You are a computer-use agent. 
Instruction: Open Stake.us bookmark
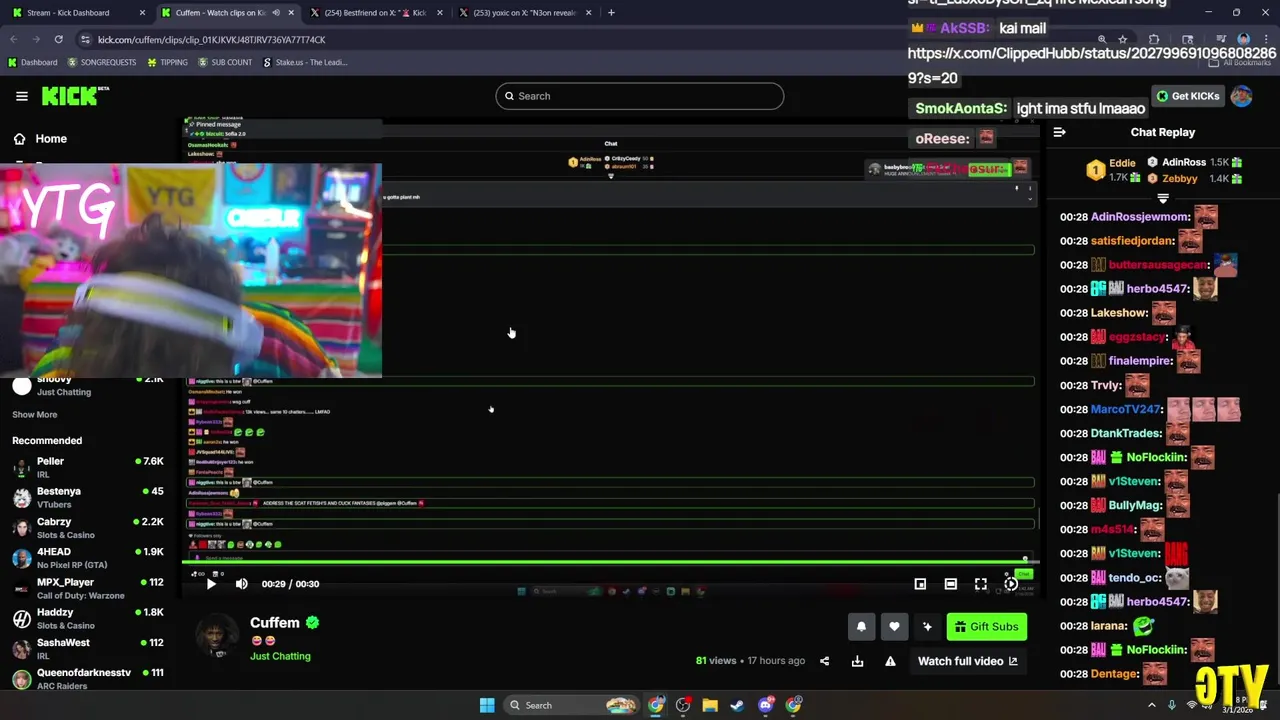click(x=305, y=62)
